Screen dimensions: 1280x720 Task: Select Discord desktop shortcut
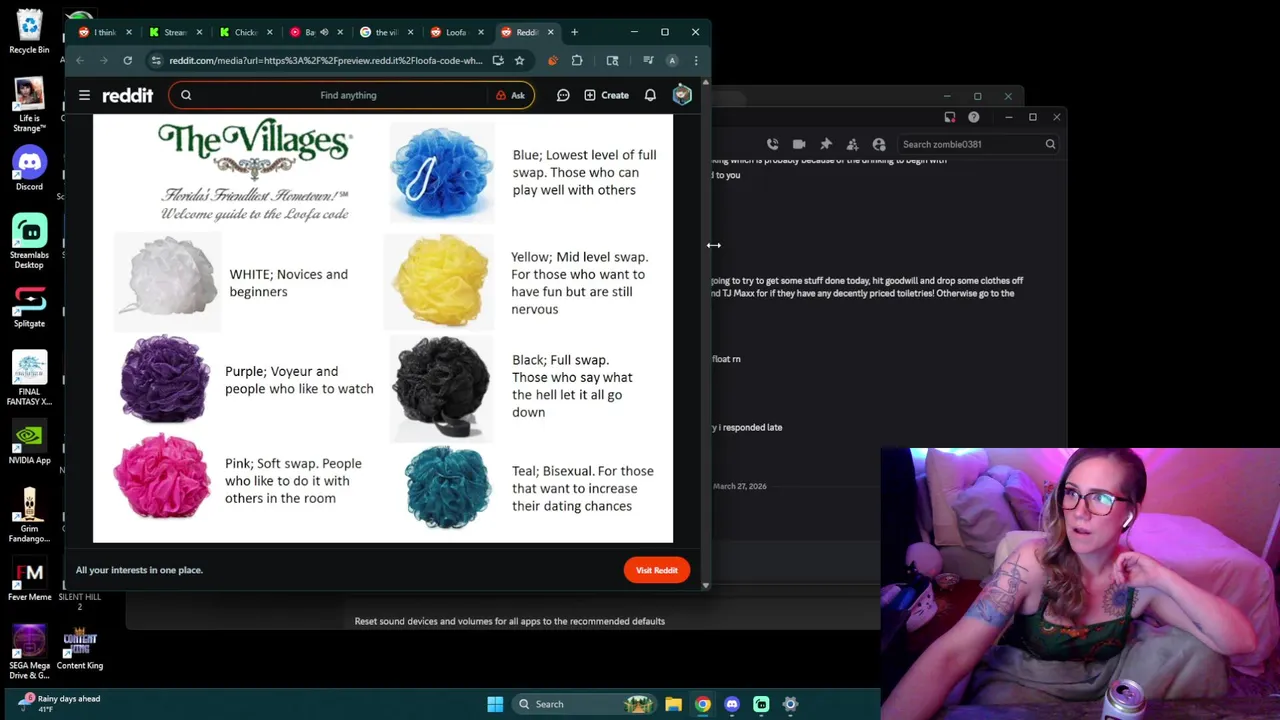tap(29, 168)
